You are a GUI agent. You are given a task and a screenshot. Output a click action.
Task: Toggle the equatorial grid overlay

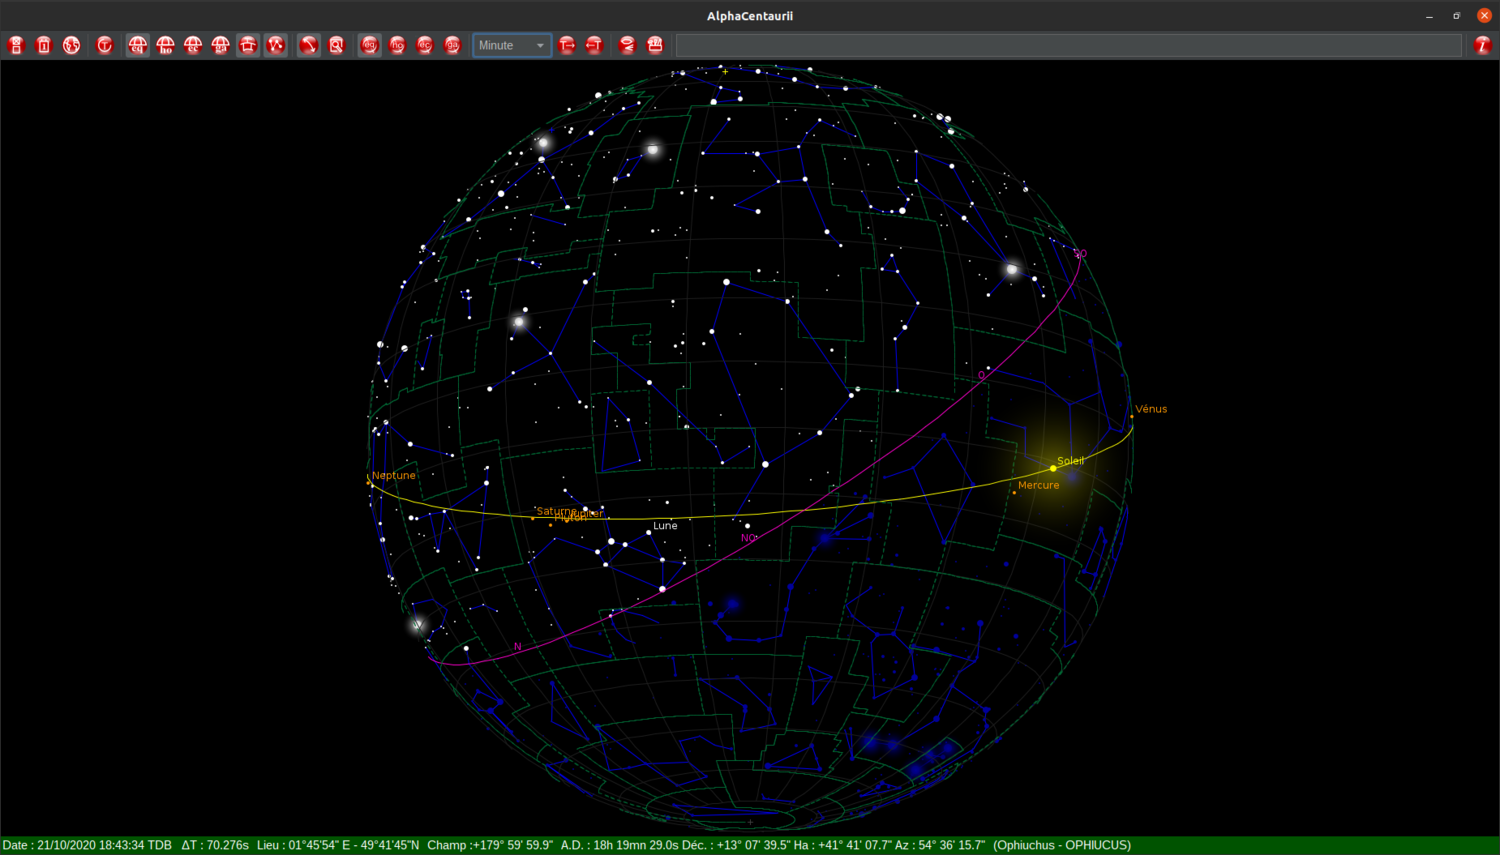370,45
